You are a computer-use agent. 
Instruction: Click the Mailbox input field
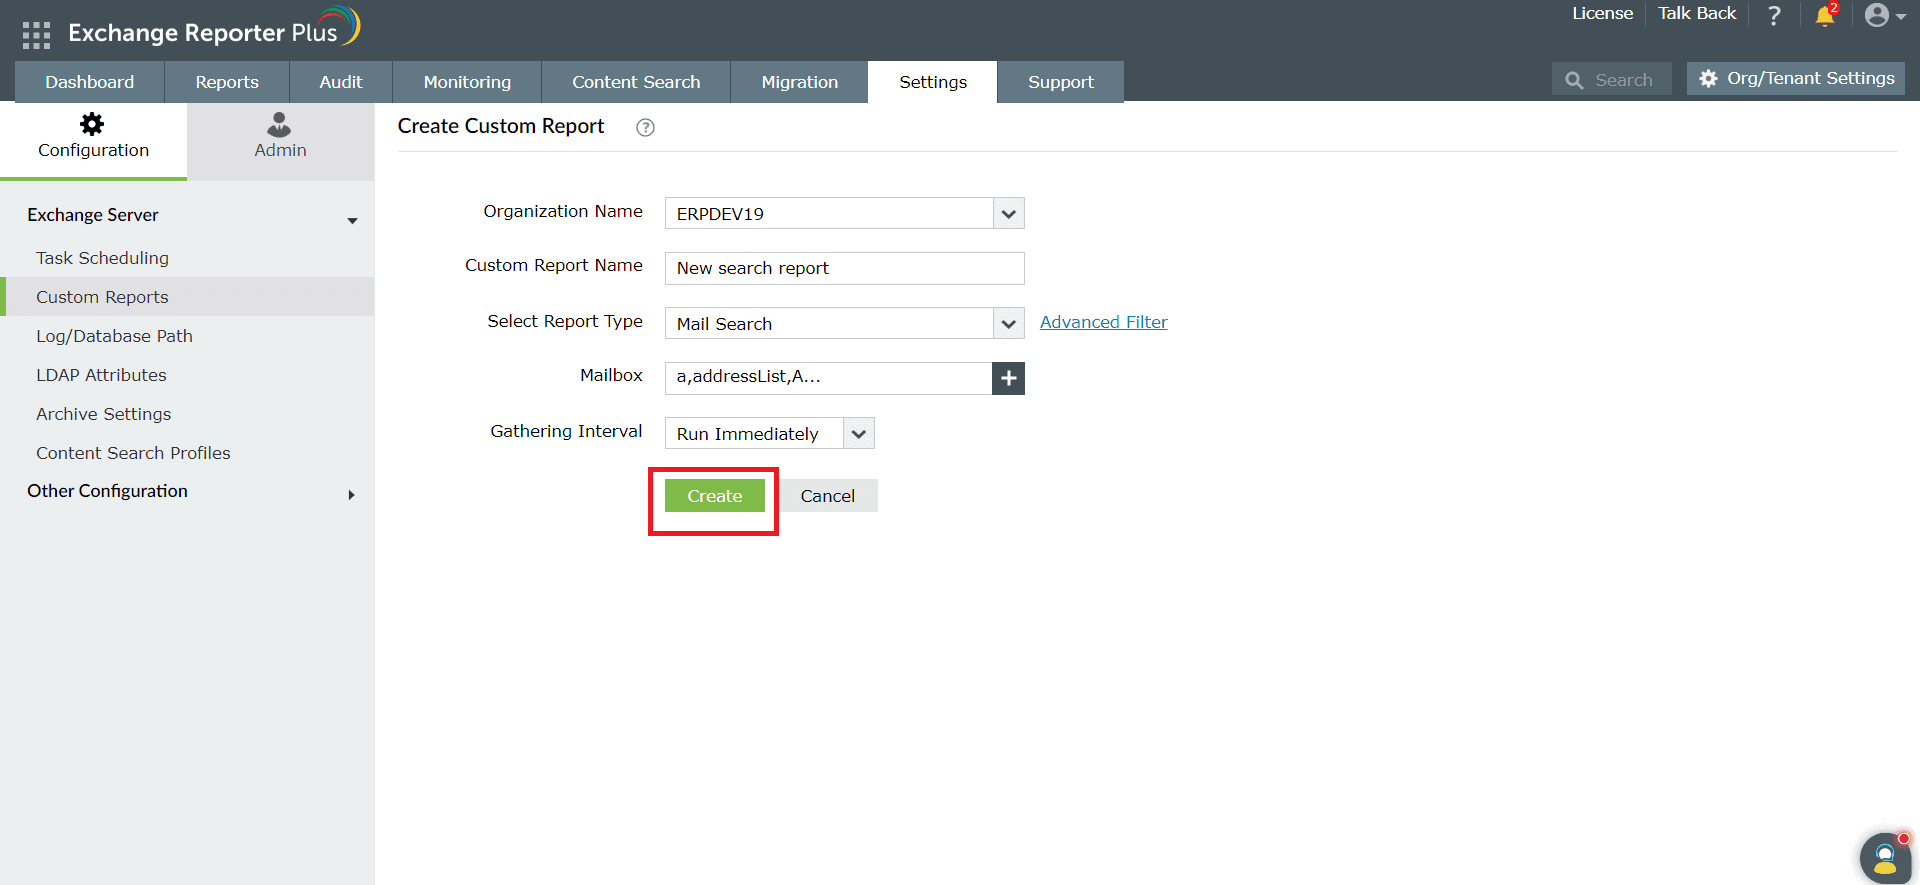pos(828,378)
